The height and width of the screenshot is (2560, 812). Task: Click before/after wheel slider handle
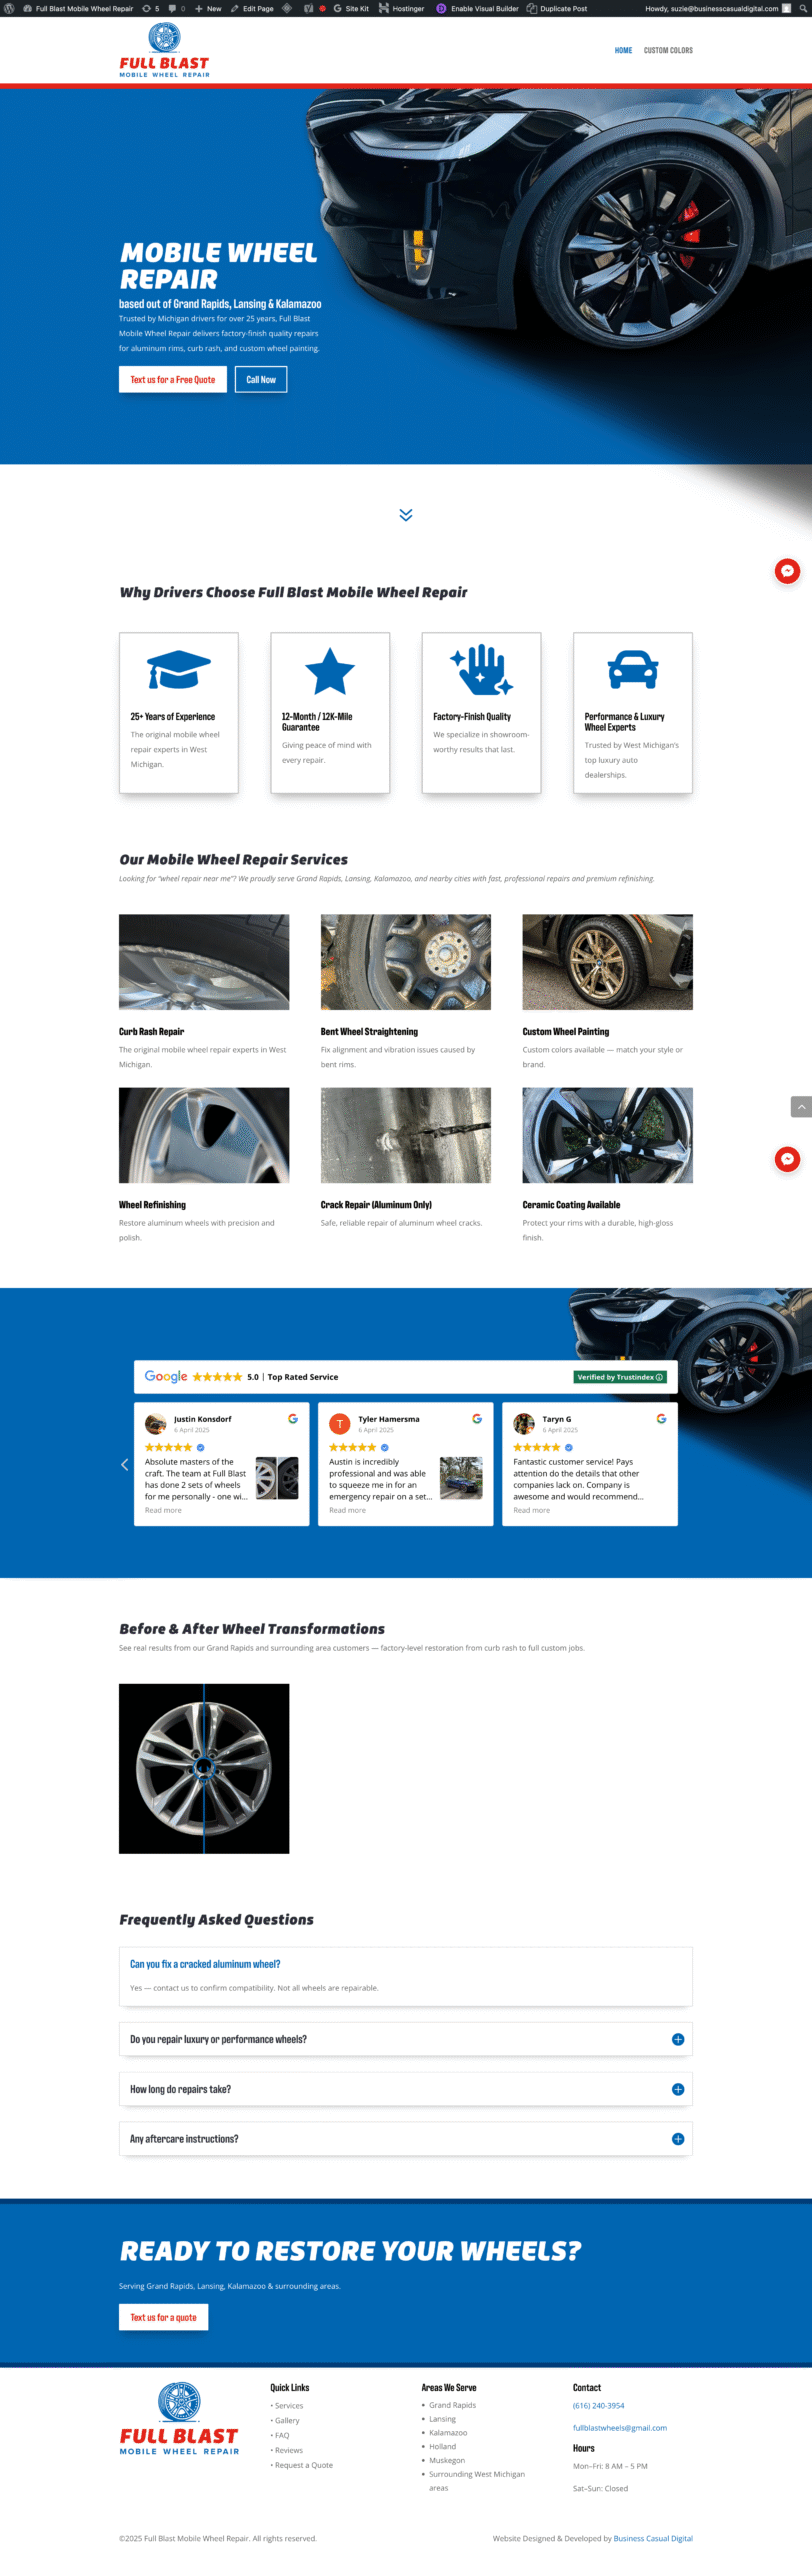(x=204, y=1768)
